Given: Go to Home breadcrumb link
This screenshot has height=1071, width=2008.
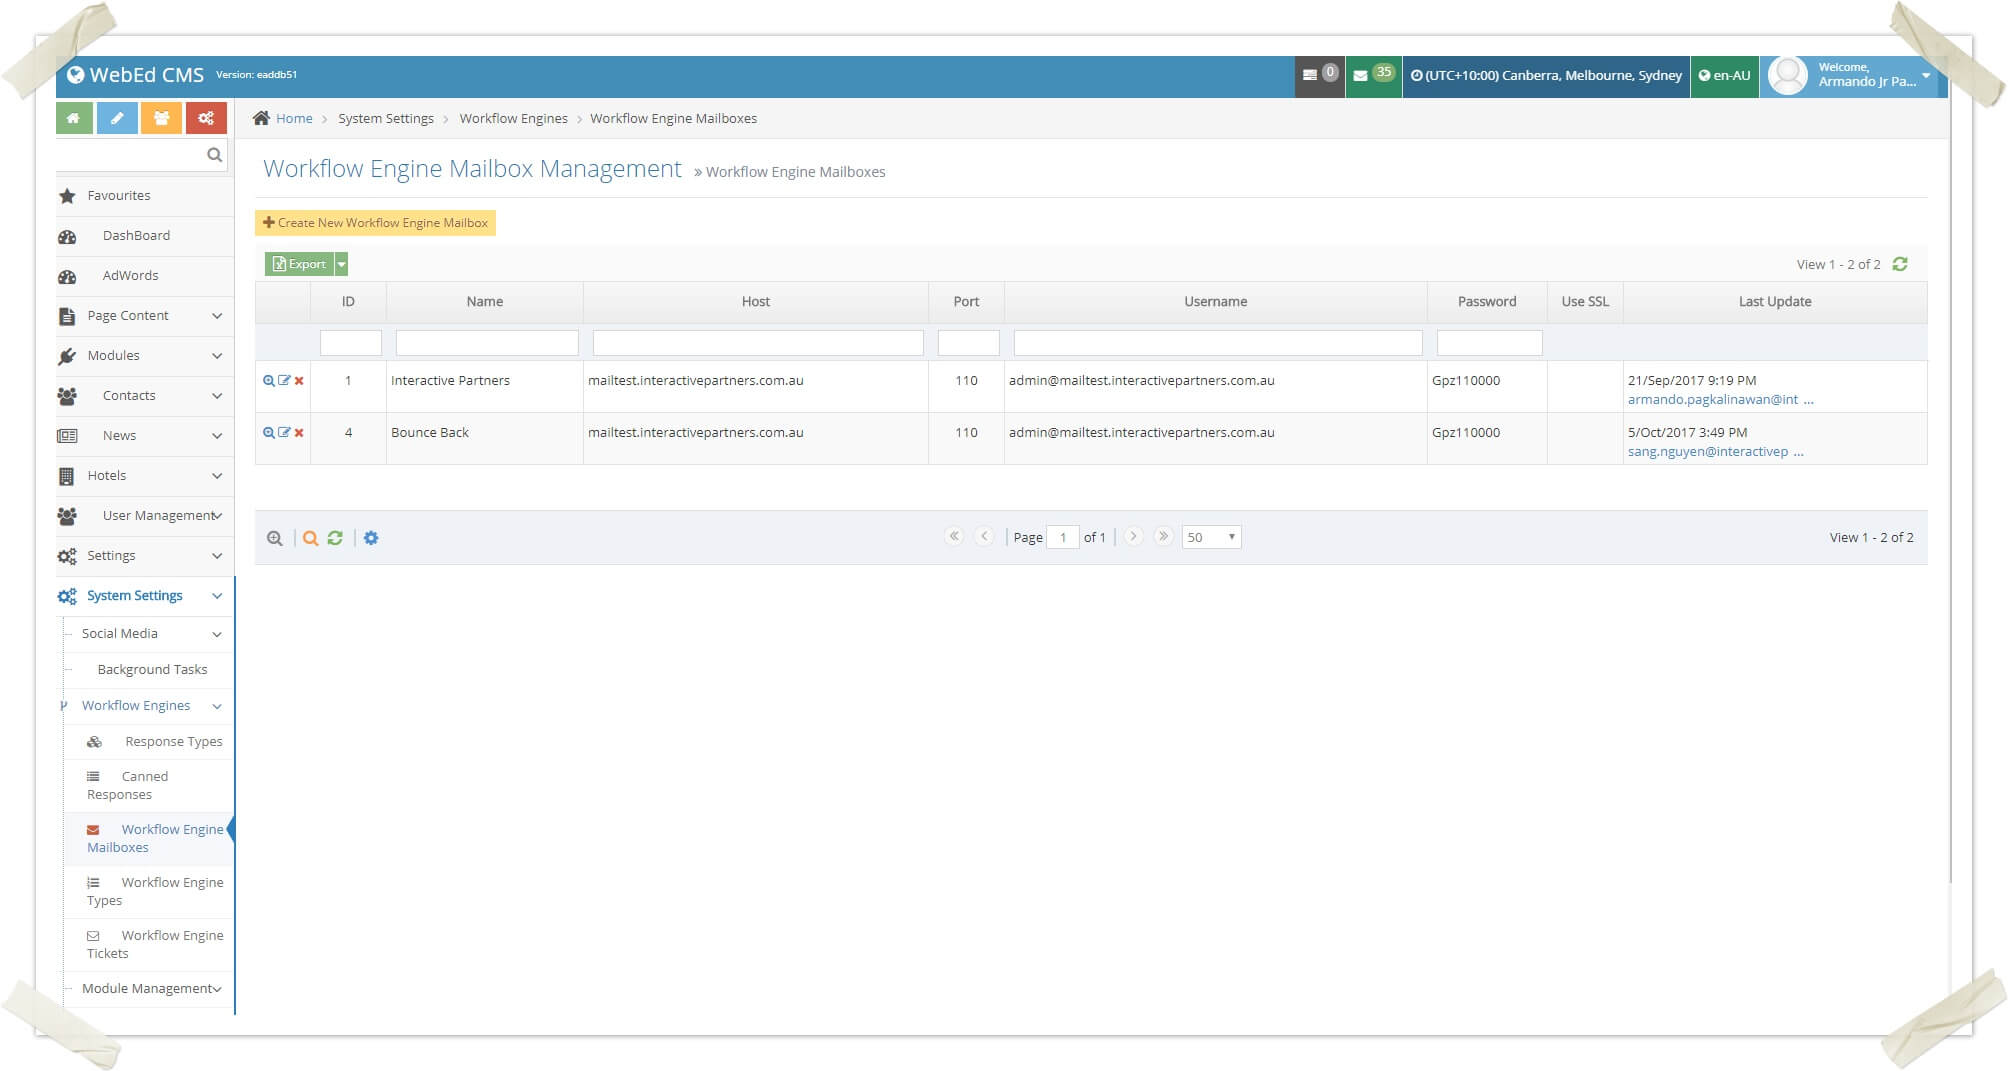Looking at the screenshot, I should click(294, 118).
